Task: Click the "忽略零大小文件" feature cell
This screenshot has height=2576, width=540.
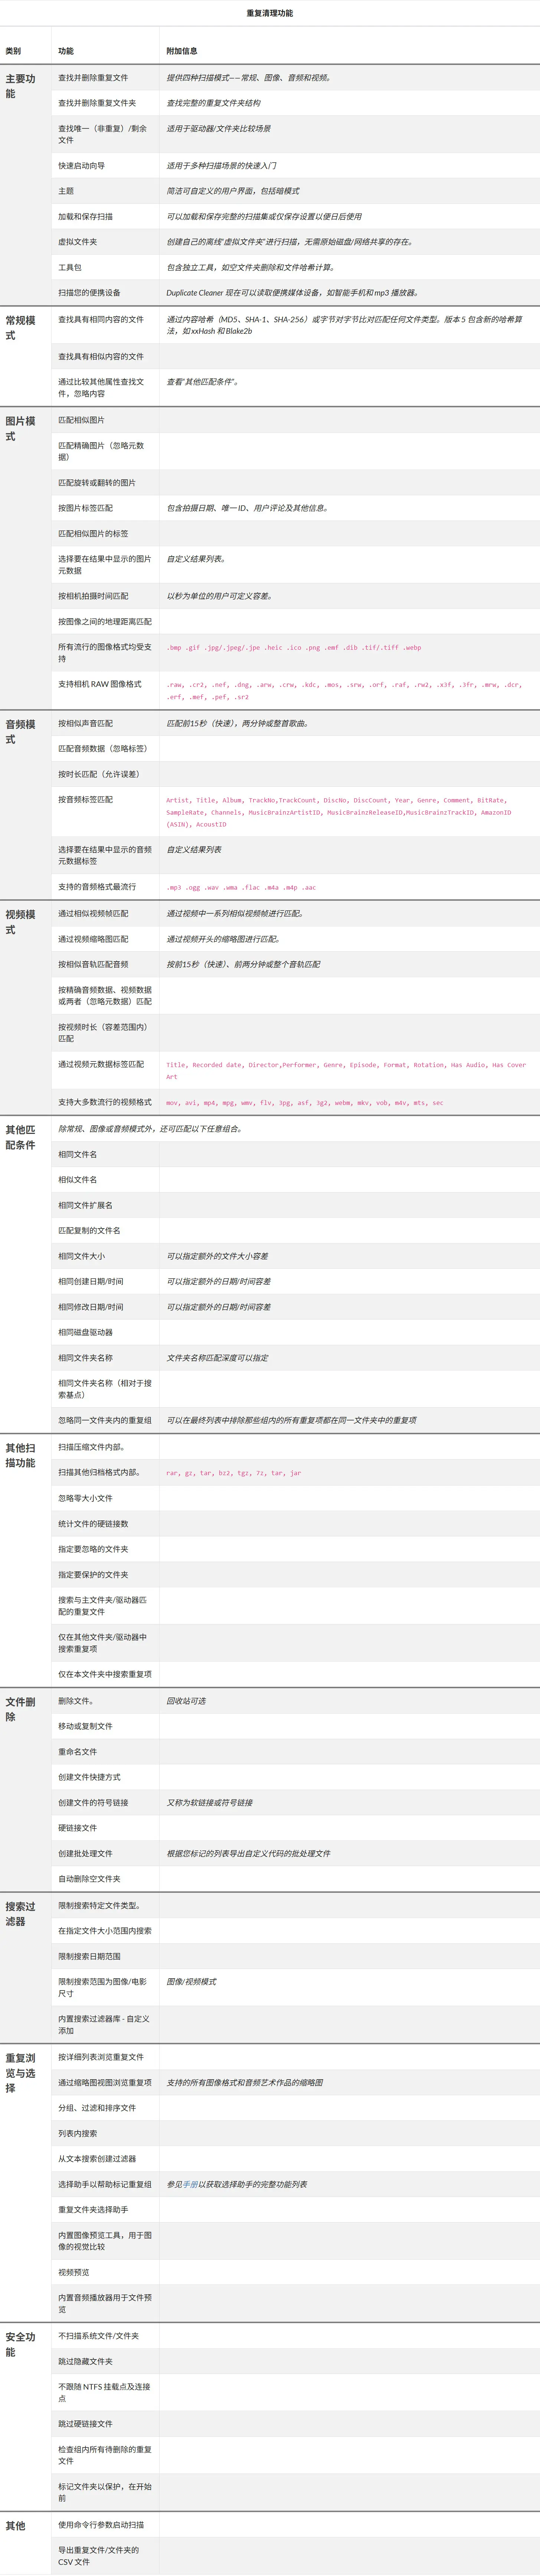Action: [105, 1498]
